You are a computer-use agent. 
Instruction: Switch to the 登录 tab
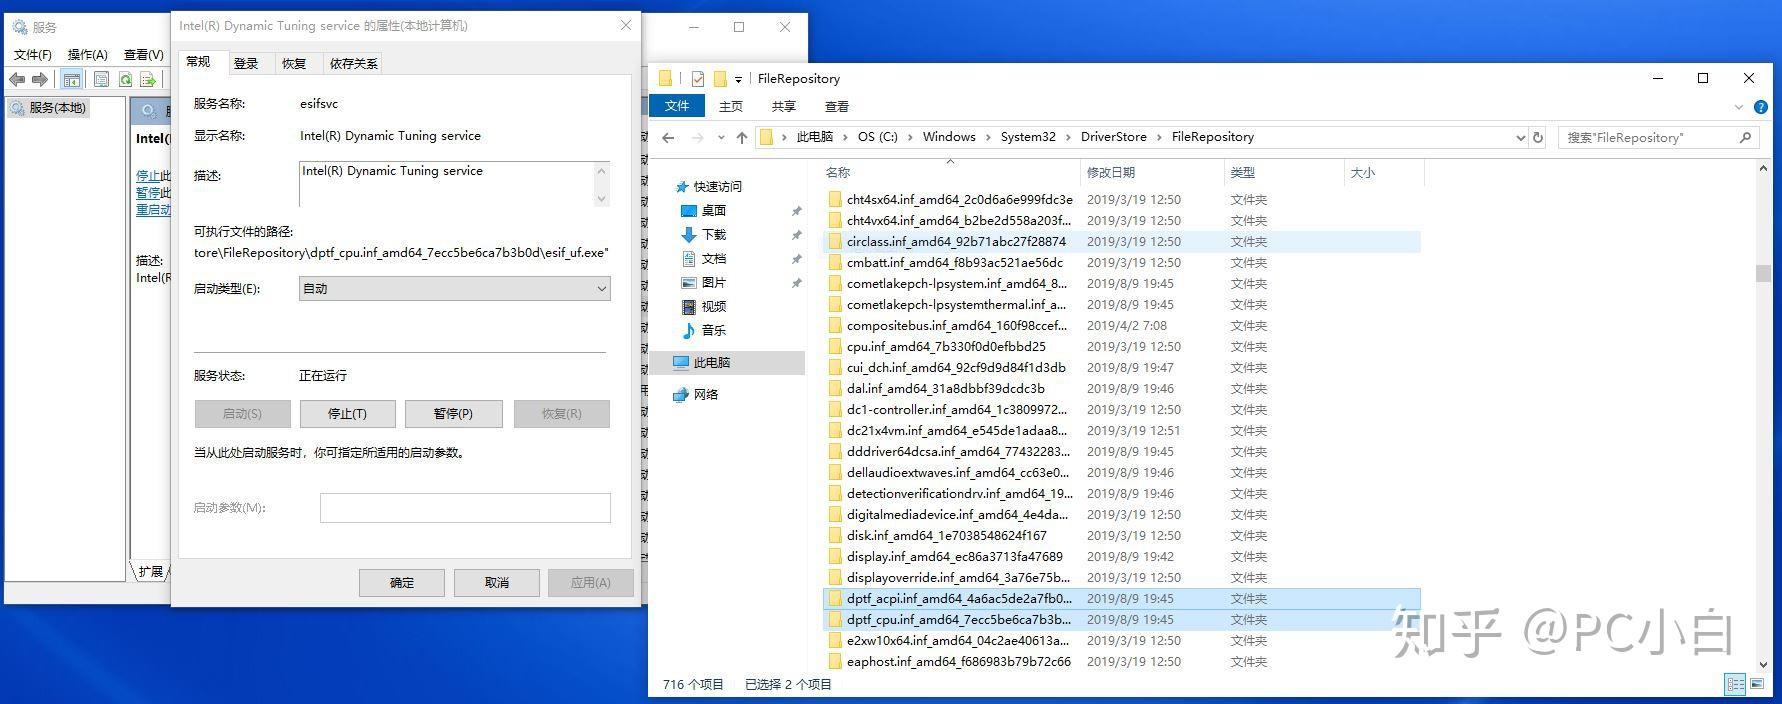click(x=246, y=63)
